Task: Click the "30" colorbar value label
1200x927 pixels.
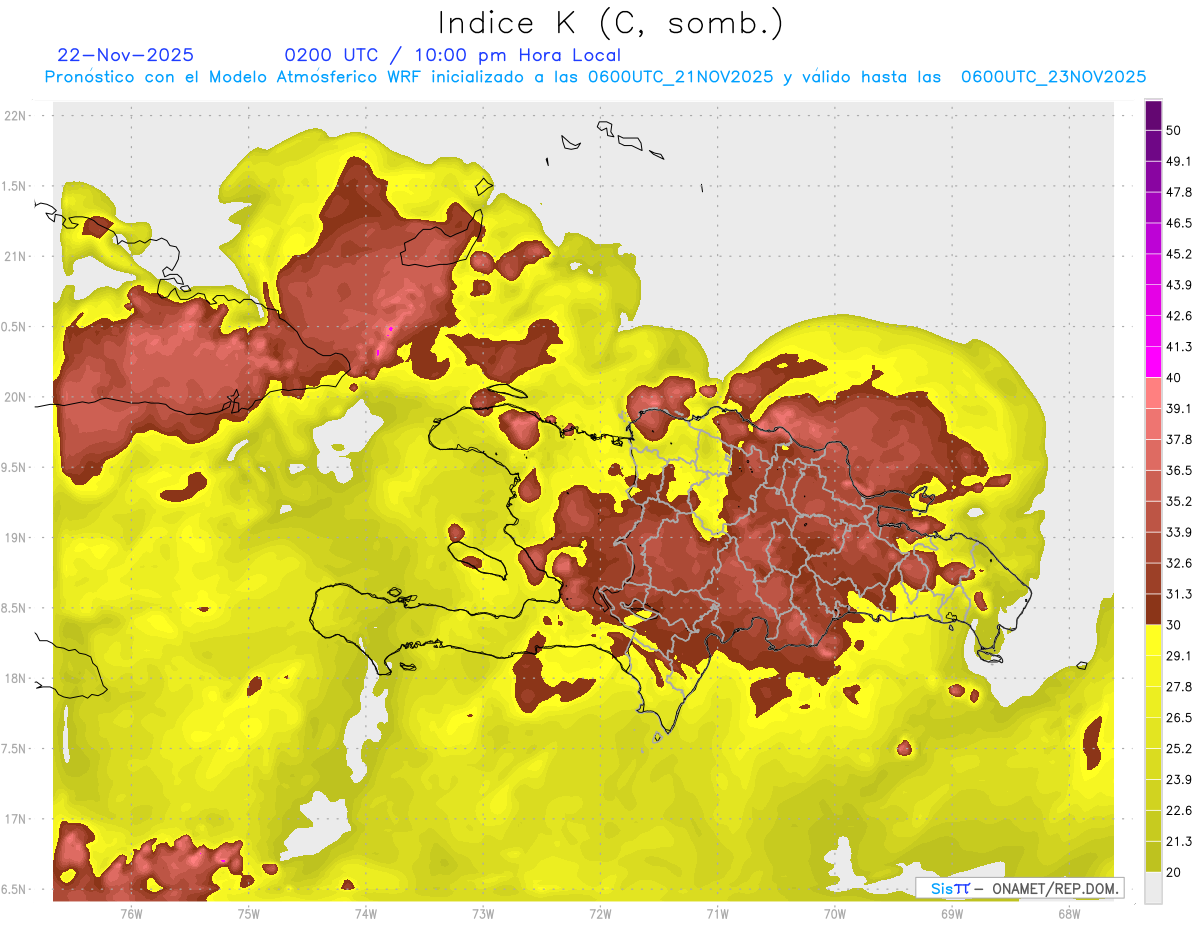Action: [1174, 625]
